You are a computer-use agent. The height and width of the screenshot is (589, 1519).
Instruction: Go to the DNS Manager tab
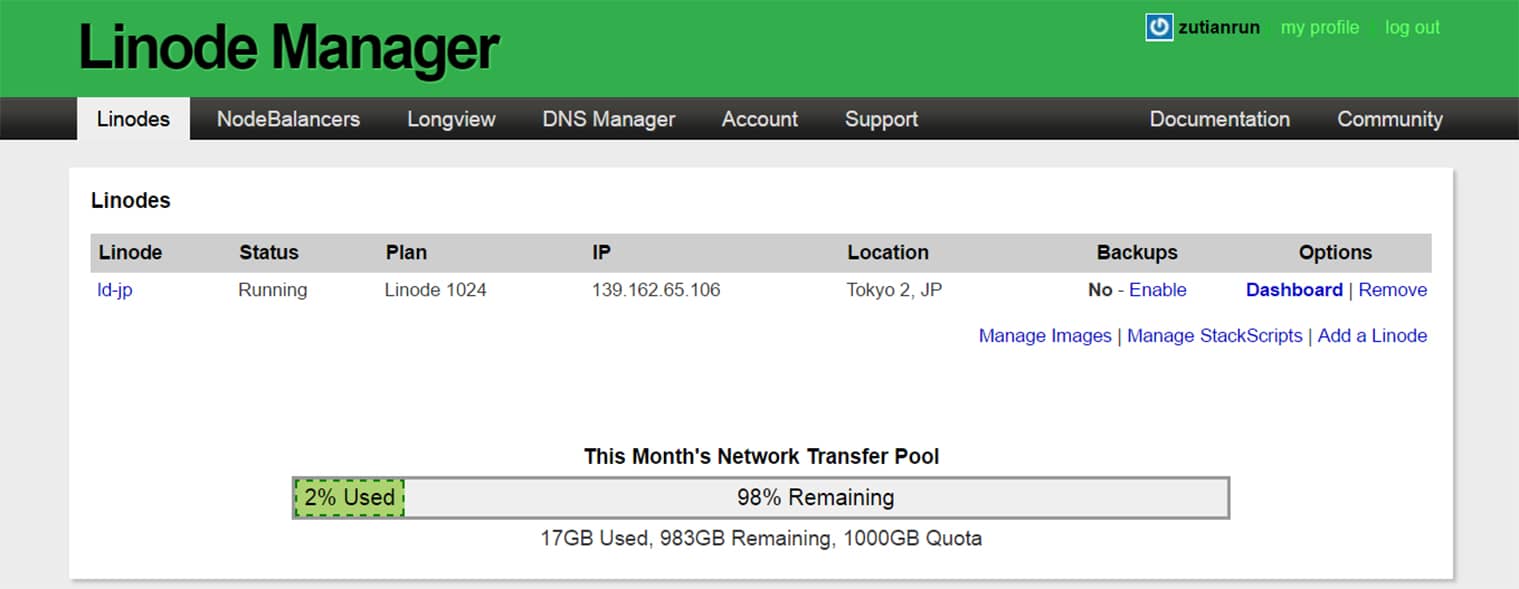pyautogui.click(x=609, y=119)
